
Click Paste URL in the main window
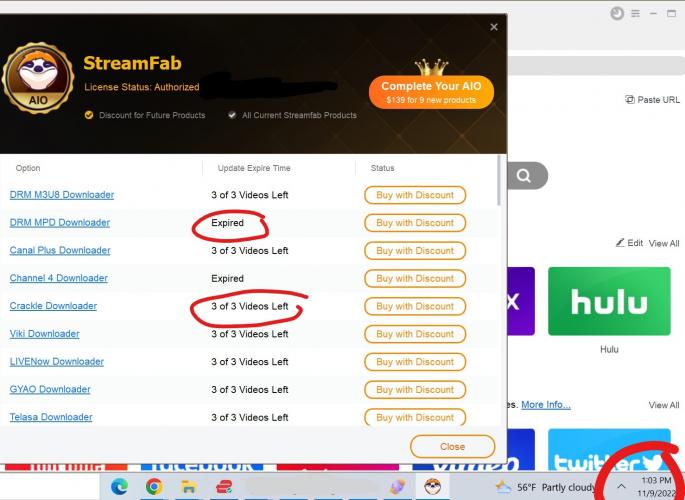(x=653, y=100)
